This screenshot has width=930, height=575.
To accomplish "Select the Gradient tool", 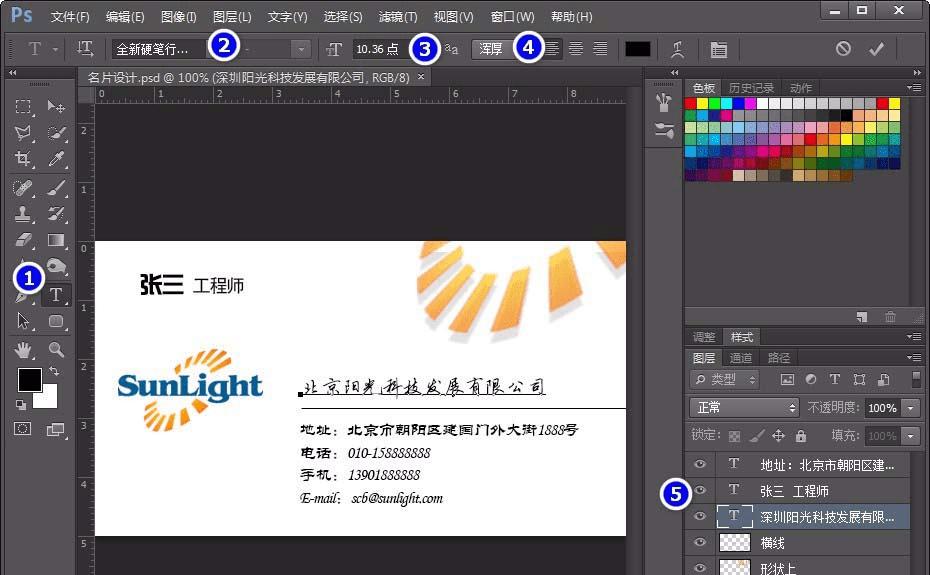I will point(56,239).
